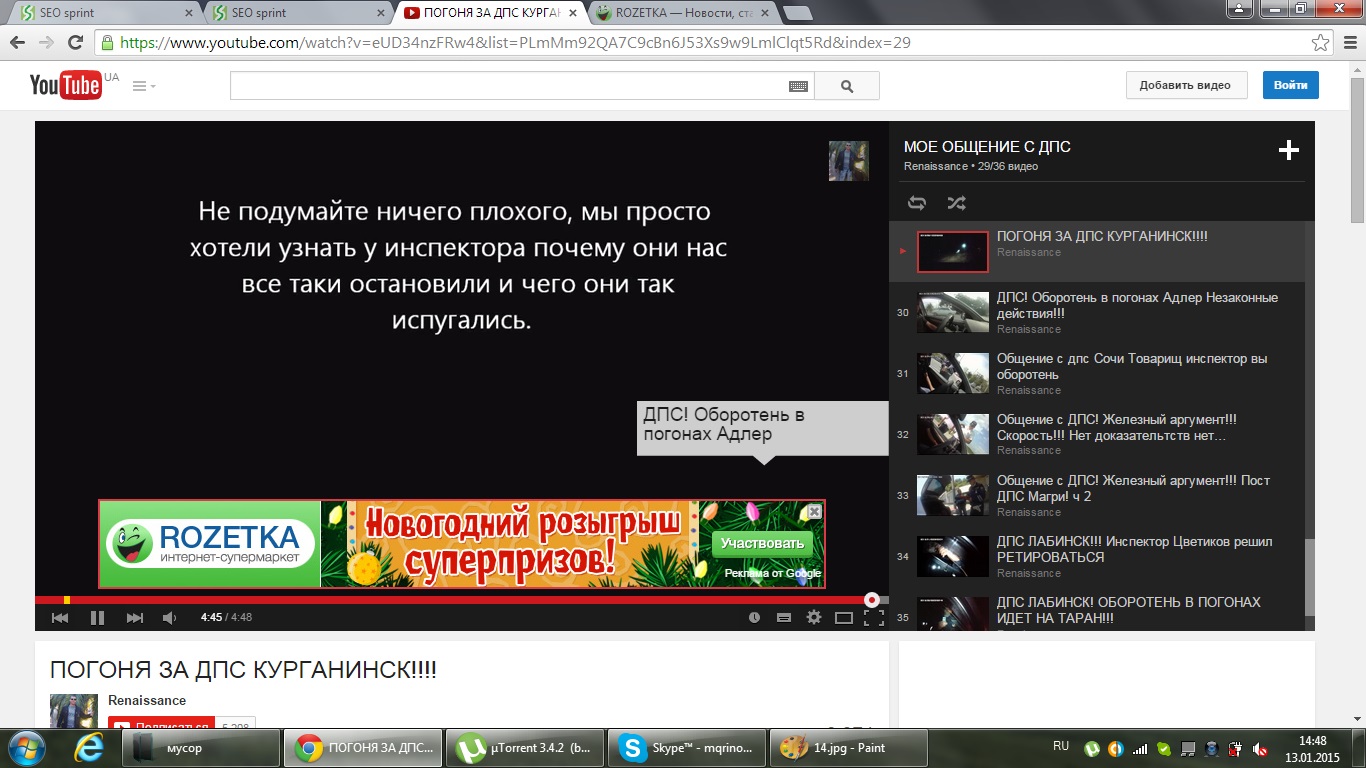Image resolution: width=1366 pixels, height=768 pixels.
Task: Toggle playlist repeat loop icon
Action: coord(917,203)
